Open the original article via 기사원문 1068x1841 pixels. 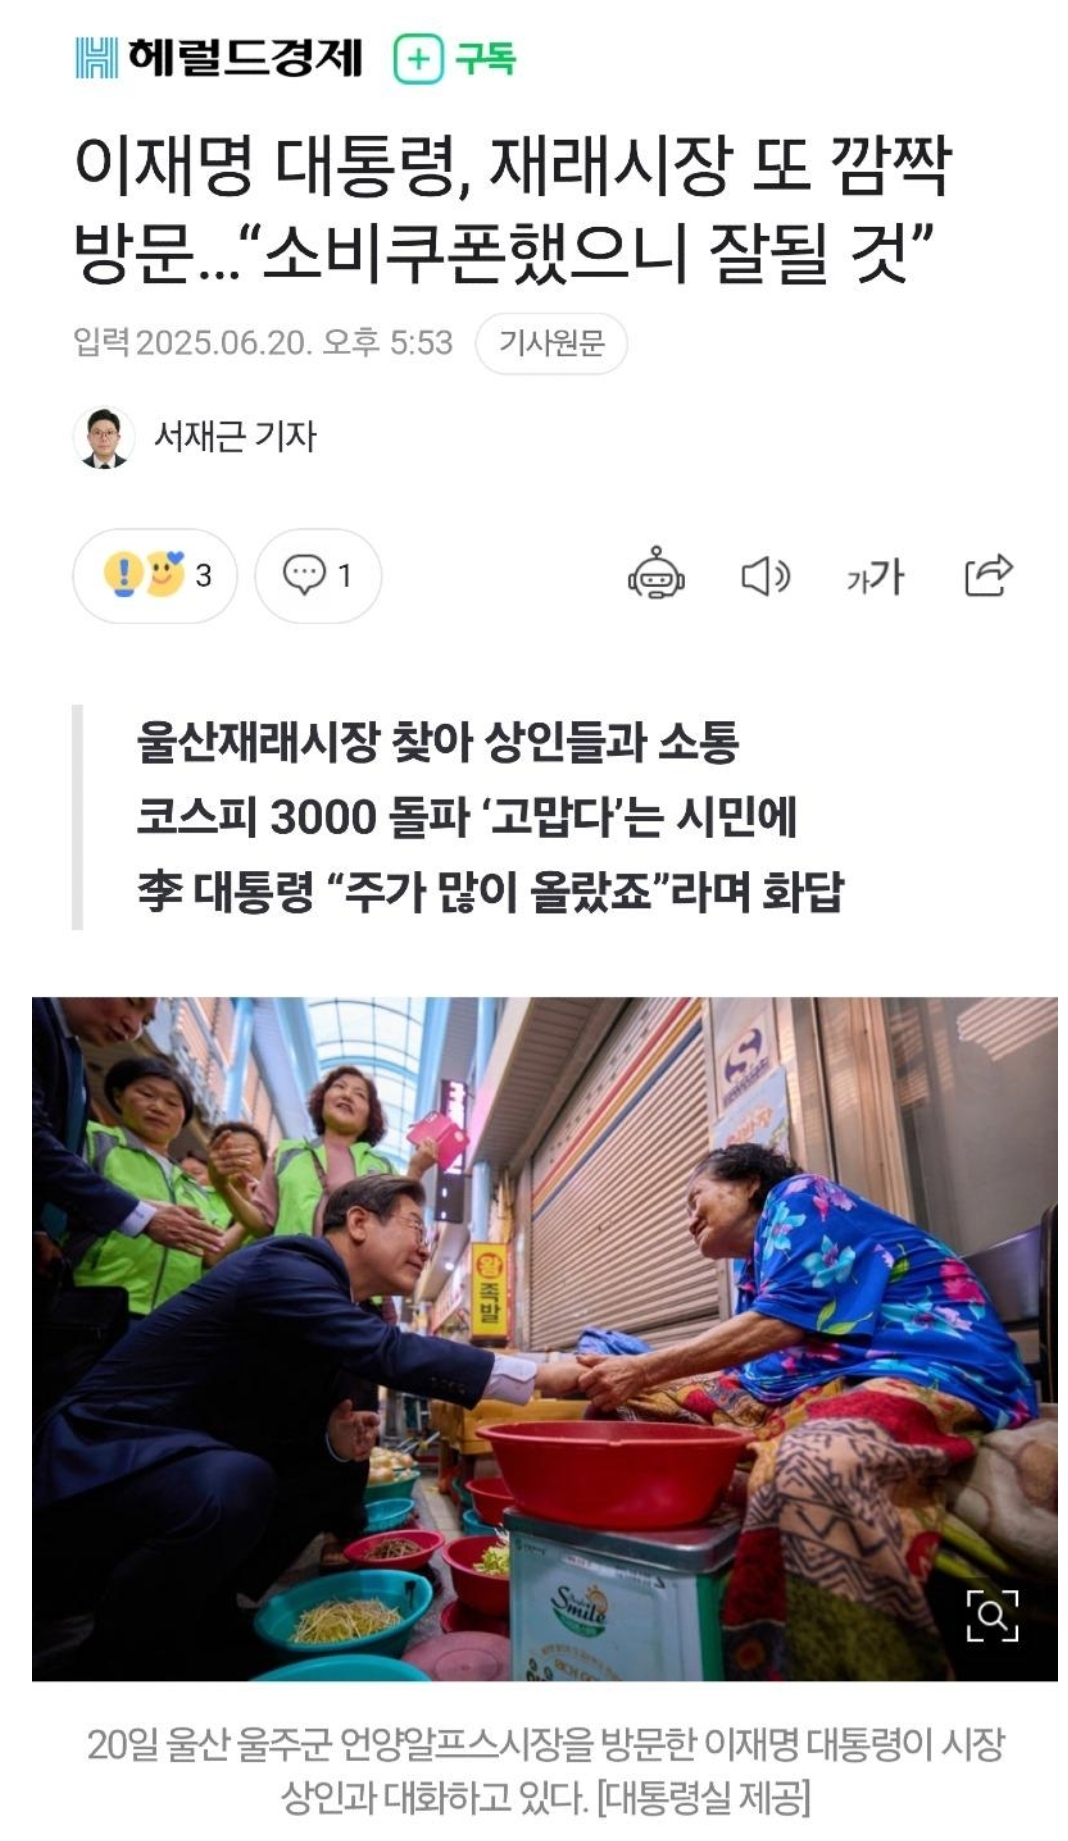pos(551,343)
